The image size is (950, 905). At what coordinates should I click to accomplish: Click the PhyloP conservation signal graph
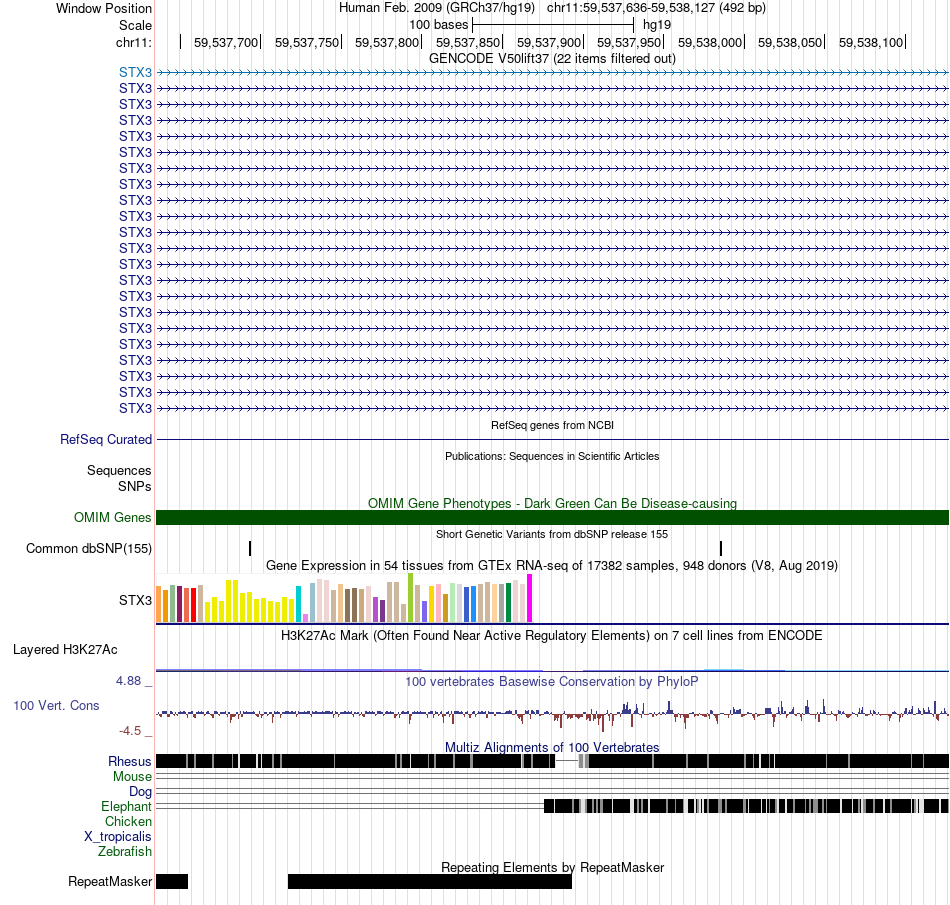pyautogui.click(x=552, y=714)
